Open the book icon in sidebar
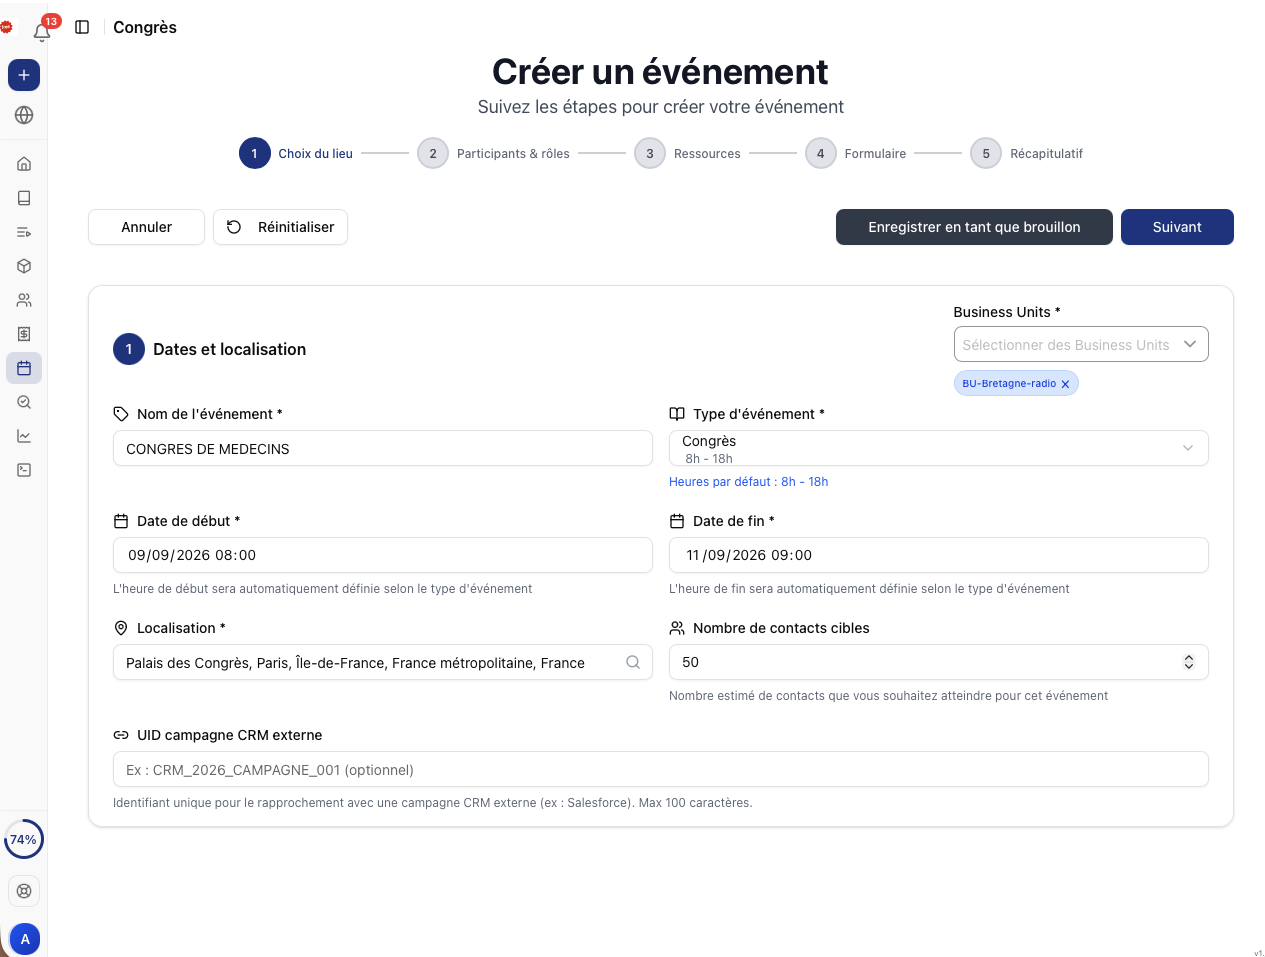This screenshot has height=957, width=1265. (x=24, y=198)
